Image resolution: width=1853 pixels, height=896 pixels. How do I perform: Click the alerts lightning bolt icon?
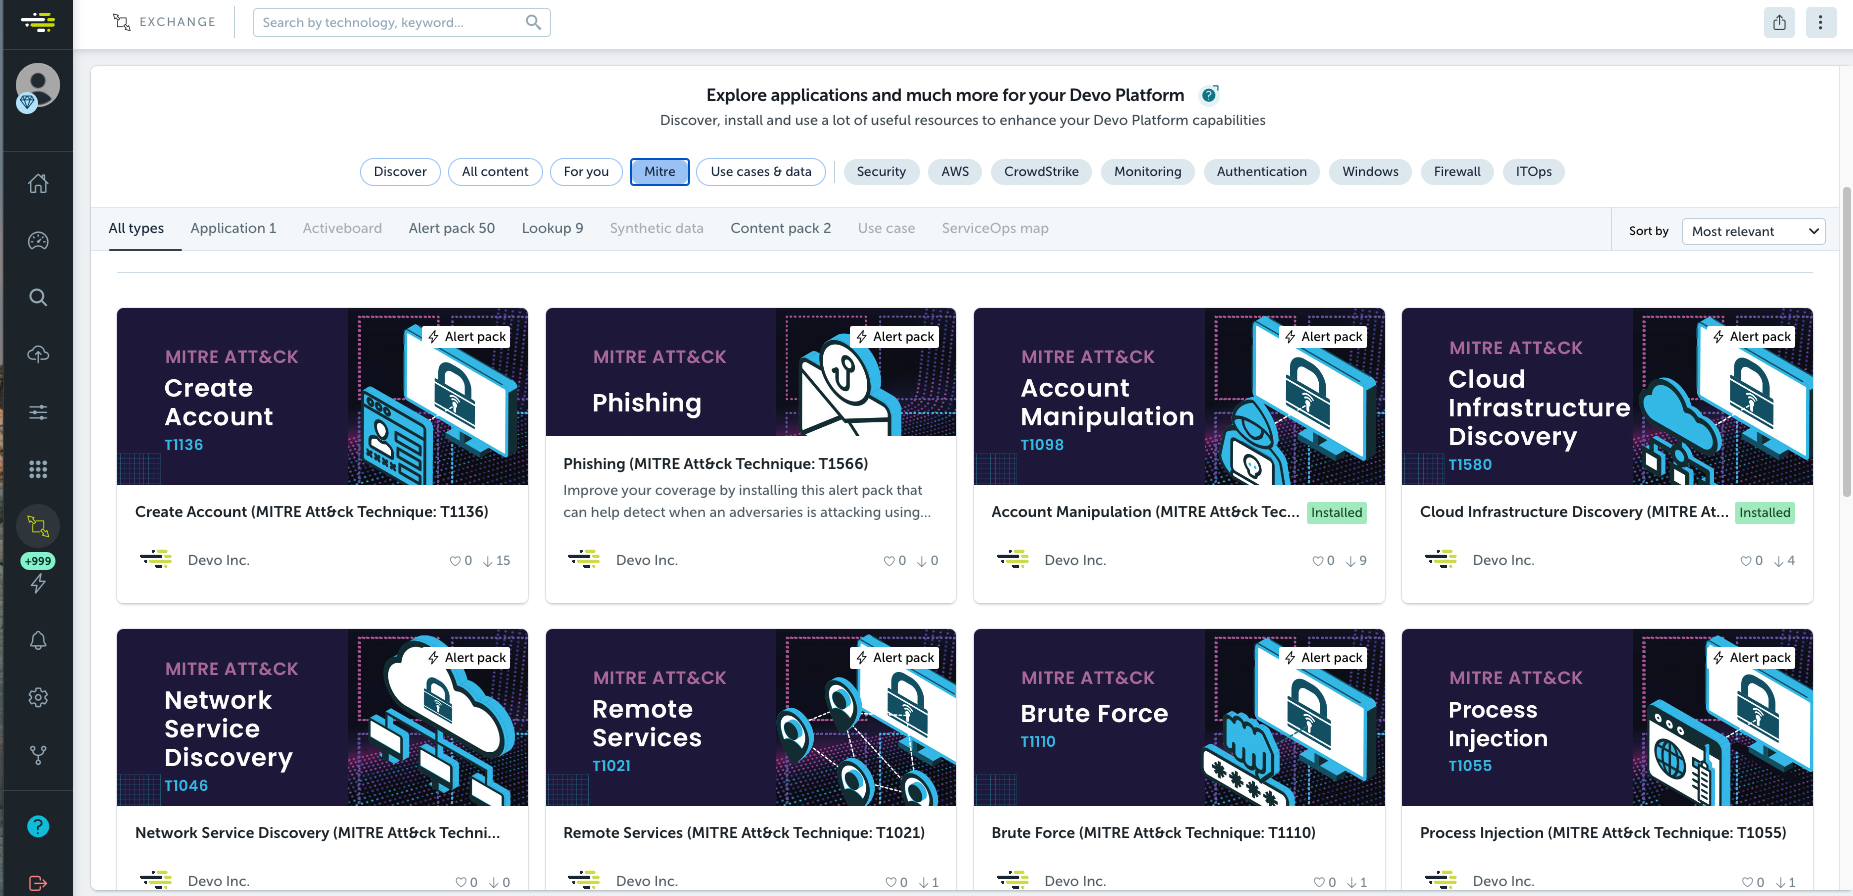click(x=38, y=584)
